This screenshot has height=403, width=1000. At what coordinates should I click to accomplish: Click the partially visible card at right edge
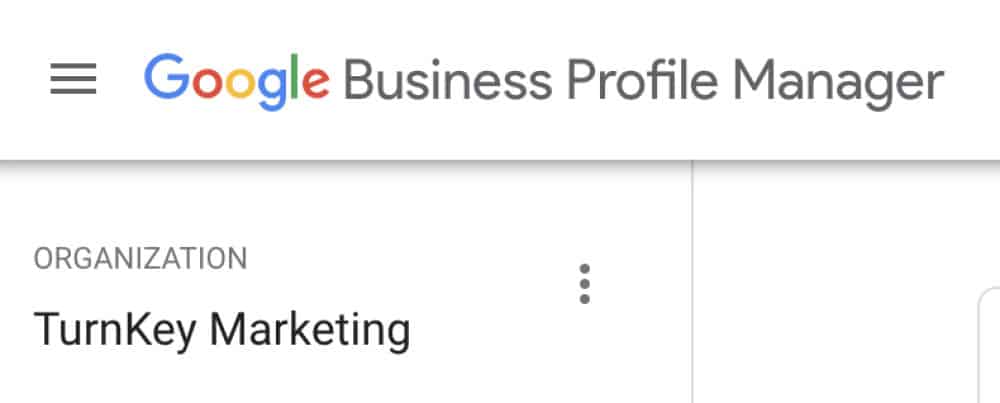coord(989,348)
